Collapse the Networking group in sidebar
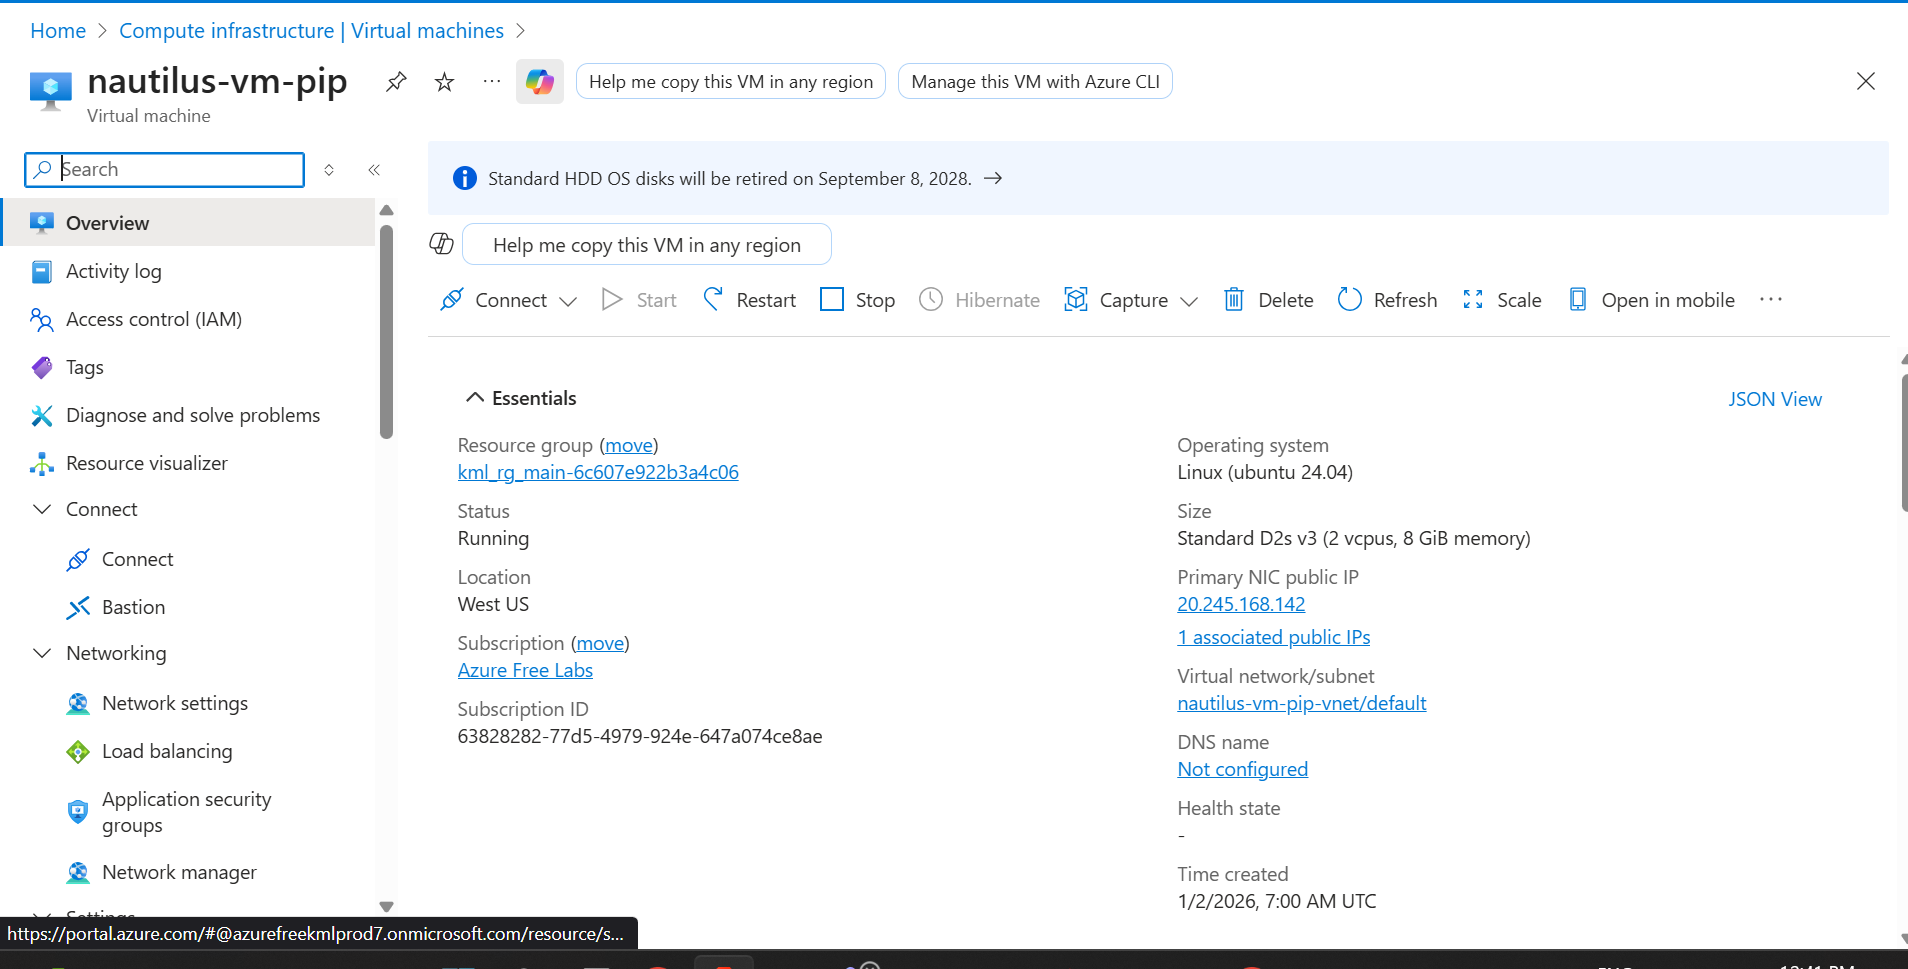The image size is (1908, 969). [x=42, y=653]
